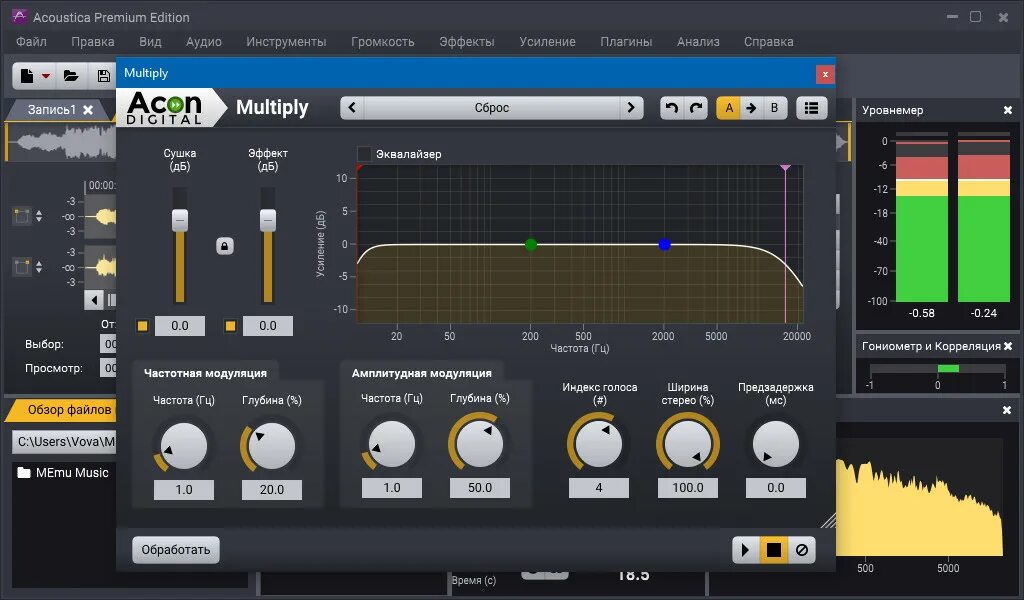
Task: Open the Плагины menu
Action: coord(626,42)
